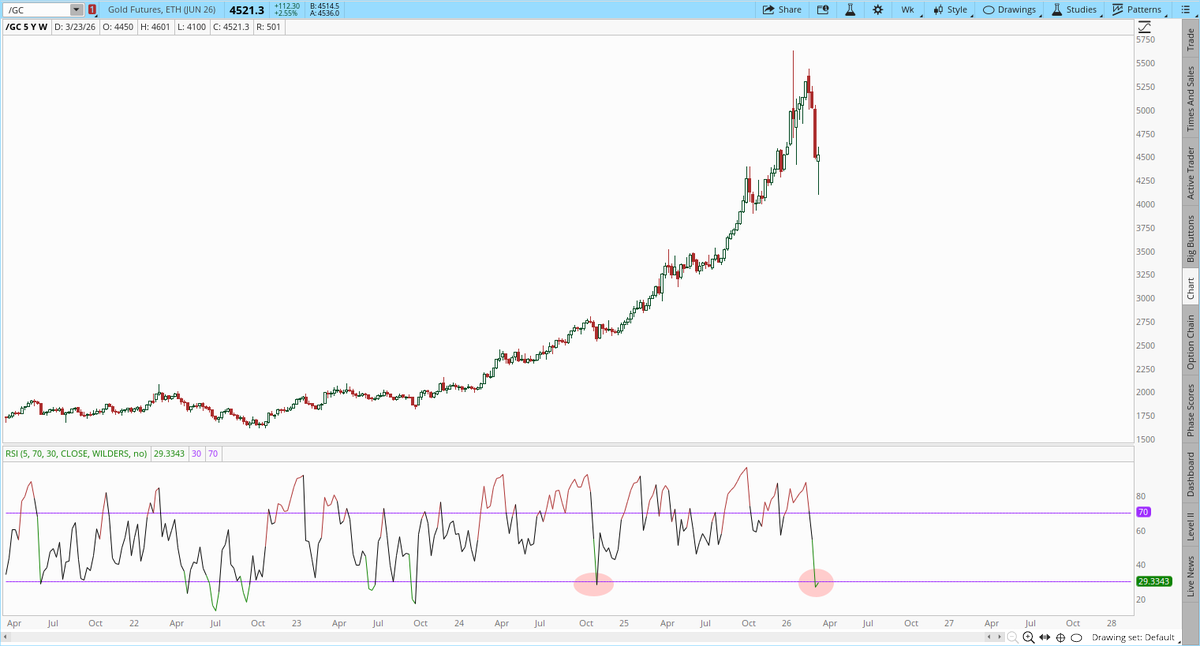Click the 5750 price axis label
Viewport: 1200px width, 646px height.
[1146, 41]
